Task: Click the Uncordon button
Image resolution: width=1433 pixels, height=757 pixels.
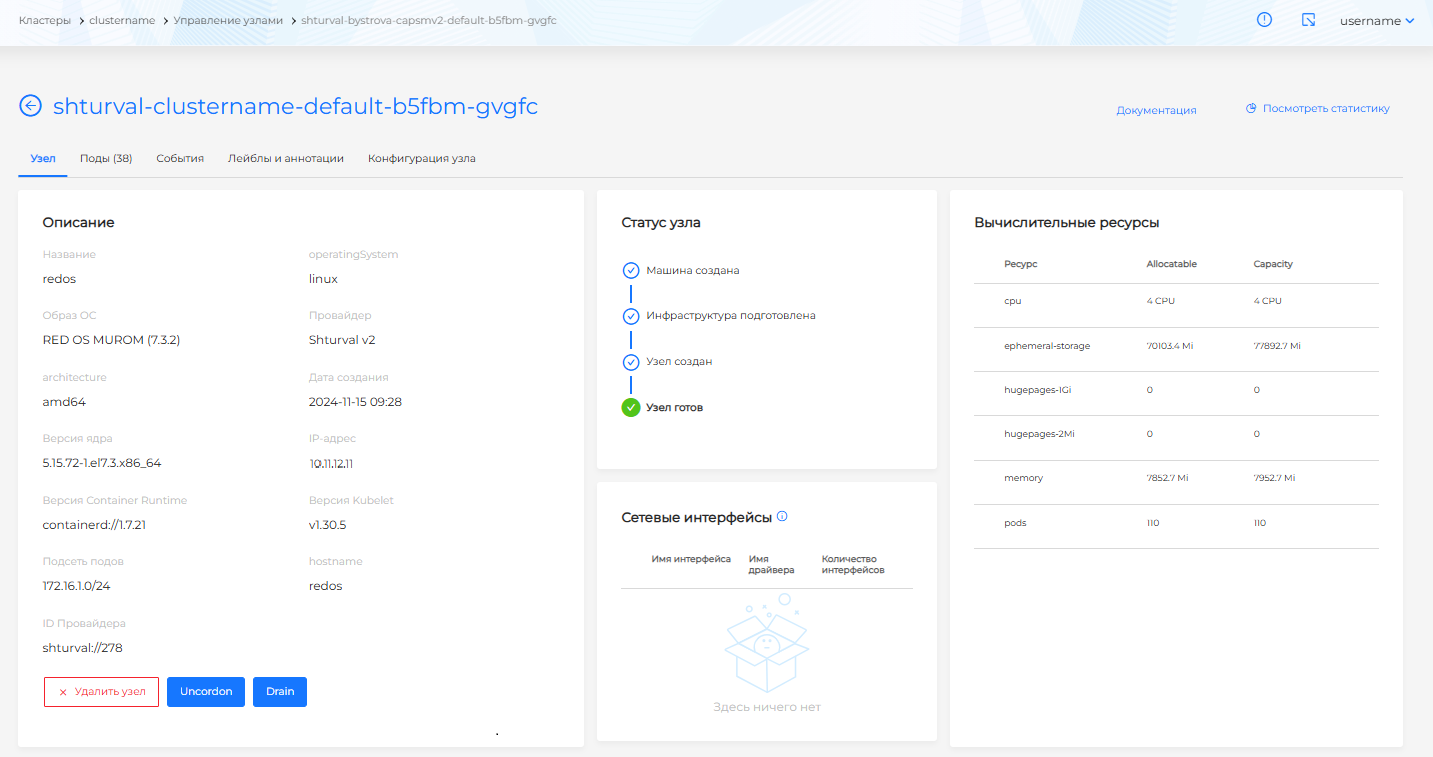Action: coord(206,692)
